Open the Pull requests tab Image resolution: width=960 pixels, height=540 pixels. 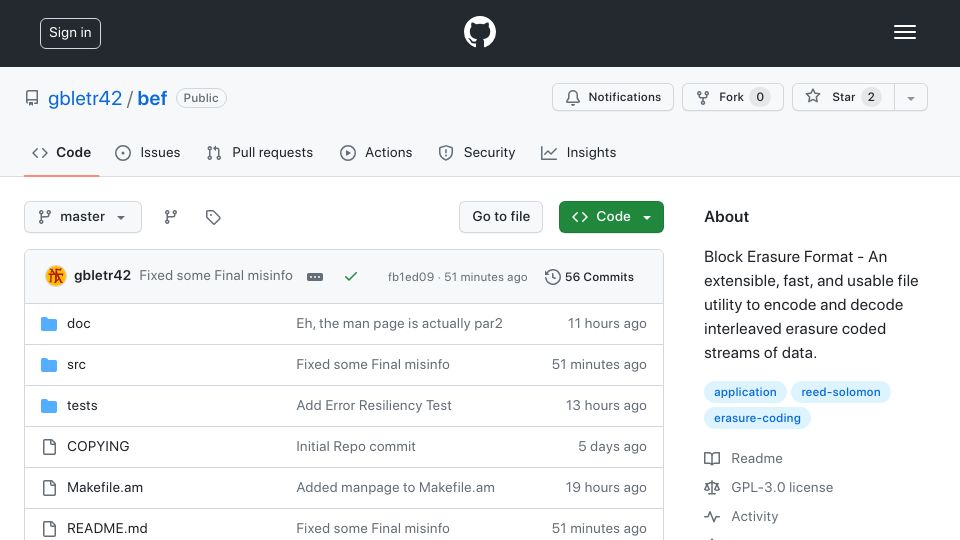[x=260, y=152]
